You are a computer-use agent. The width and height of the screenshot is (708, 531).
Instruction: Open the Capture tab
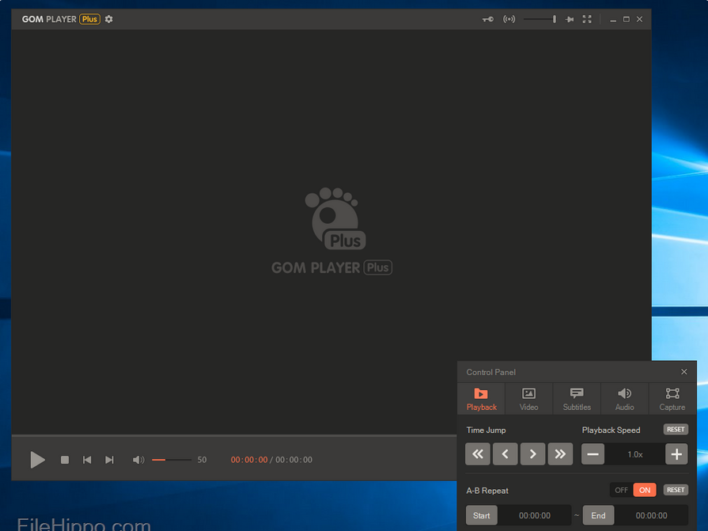[672, 399]
